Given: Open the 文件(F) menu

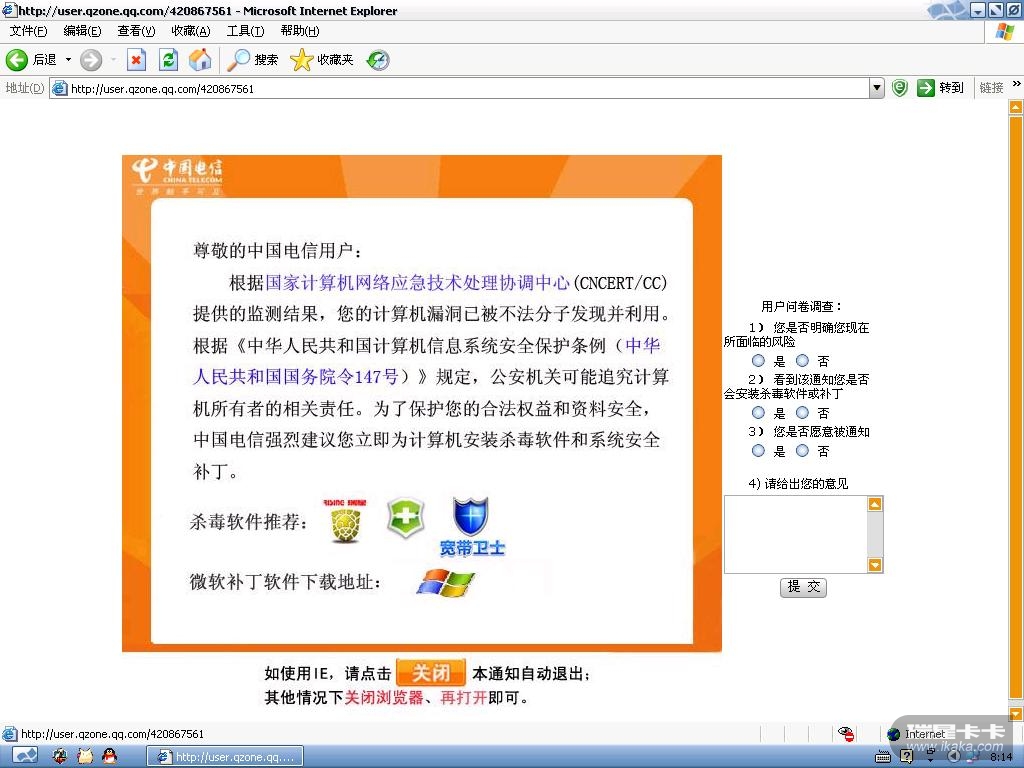Looking at the screenshot, I should point(28,31).
